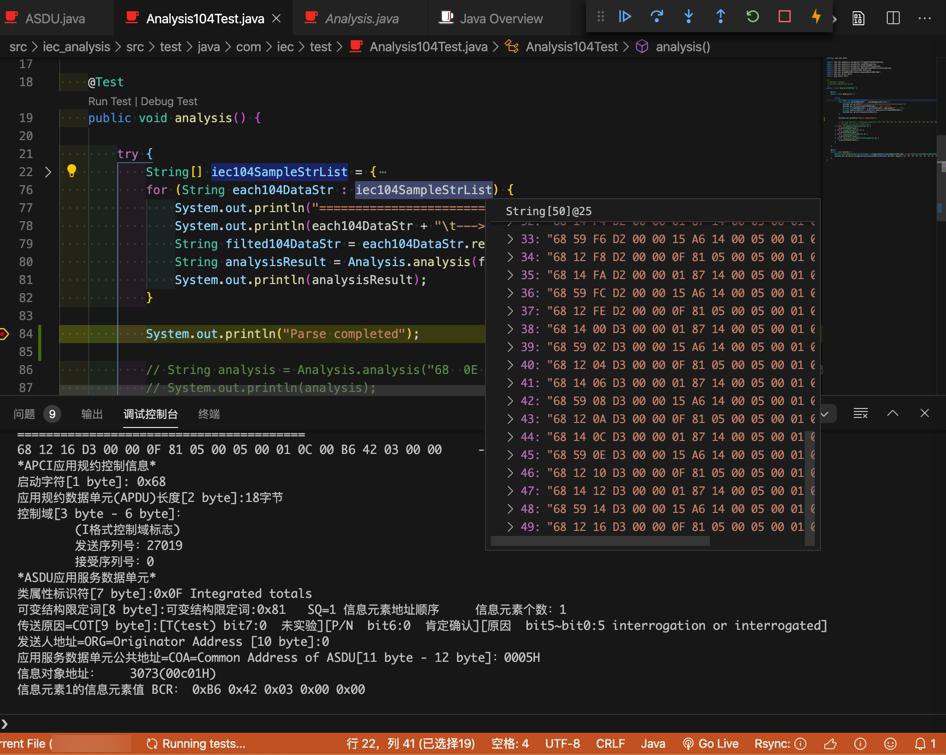Click Step Into in debug toolbar

689,17
